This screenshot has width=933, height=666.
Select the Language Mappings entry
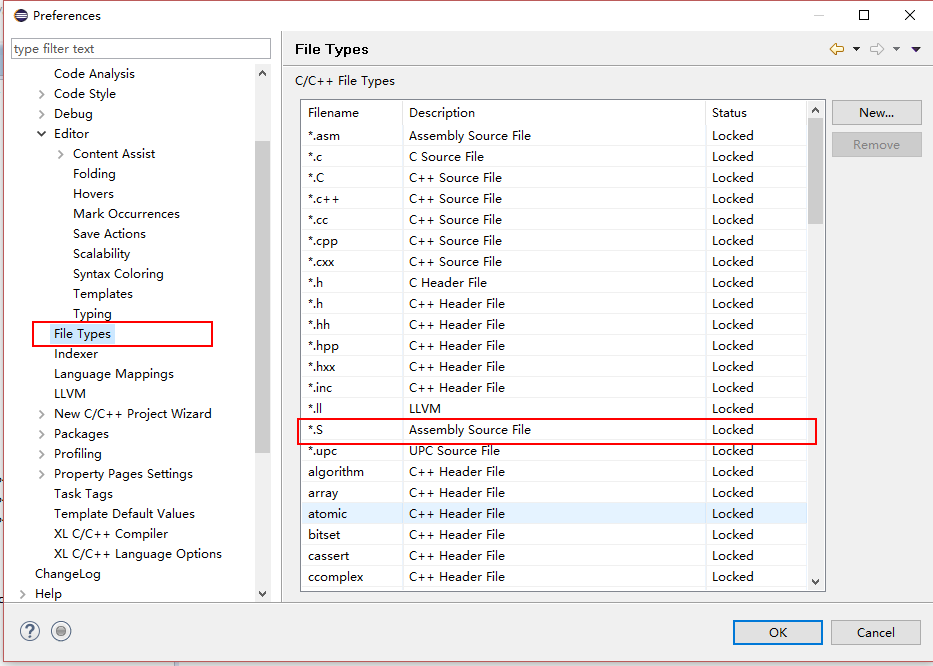click(x=114, y=374)
